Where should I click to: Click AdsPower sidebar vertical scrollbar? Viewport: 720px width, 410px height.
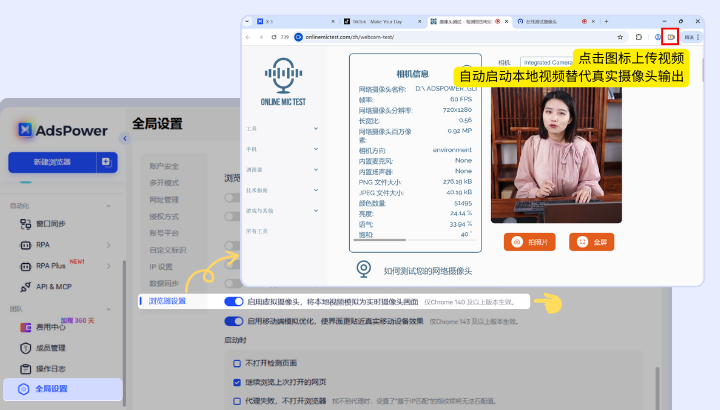124,333
